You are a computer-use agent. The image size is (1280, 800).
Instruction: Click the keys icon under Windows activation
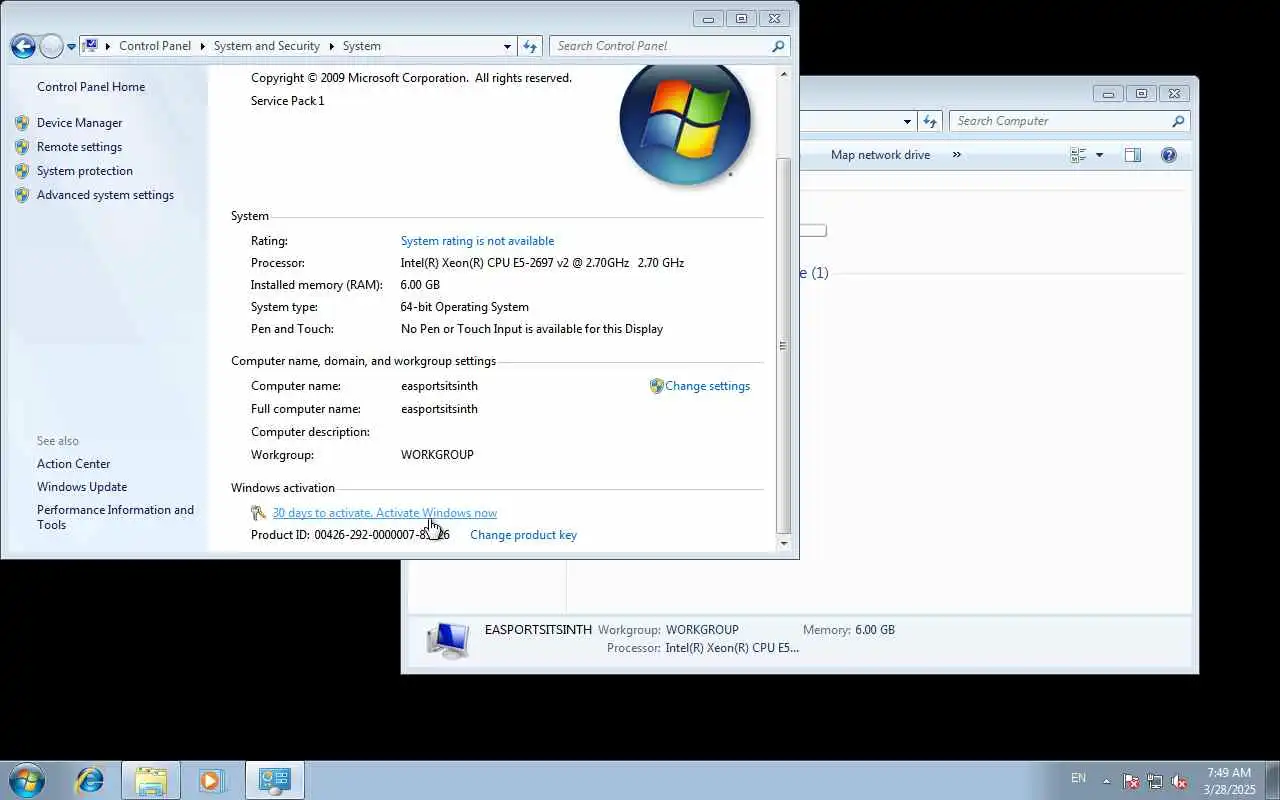coord(259,513)
